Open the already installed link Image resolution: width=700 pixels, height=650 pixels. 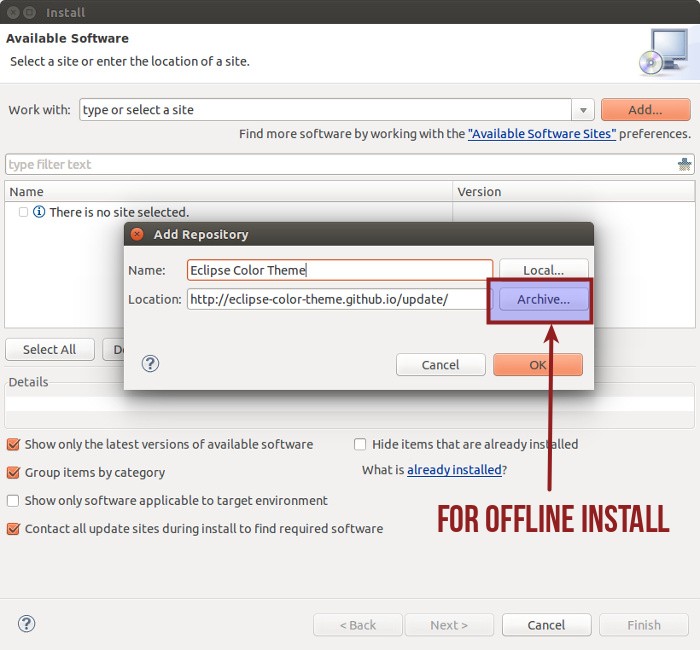(454, 470)
